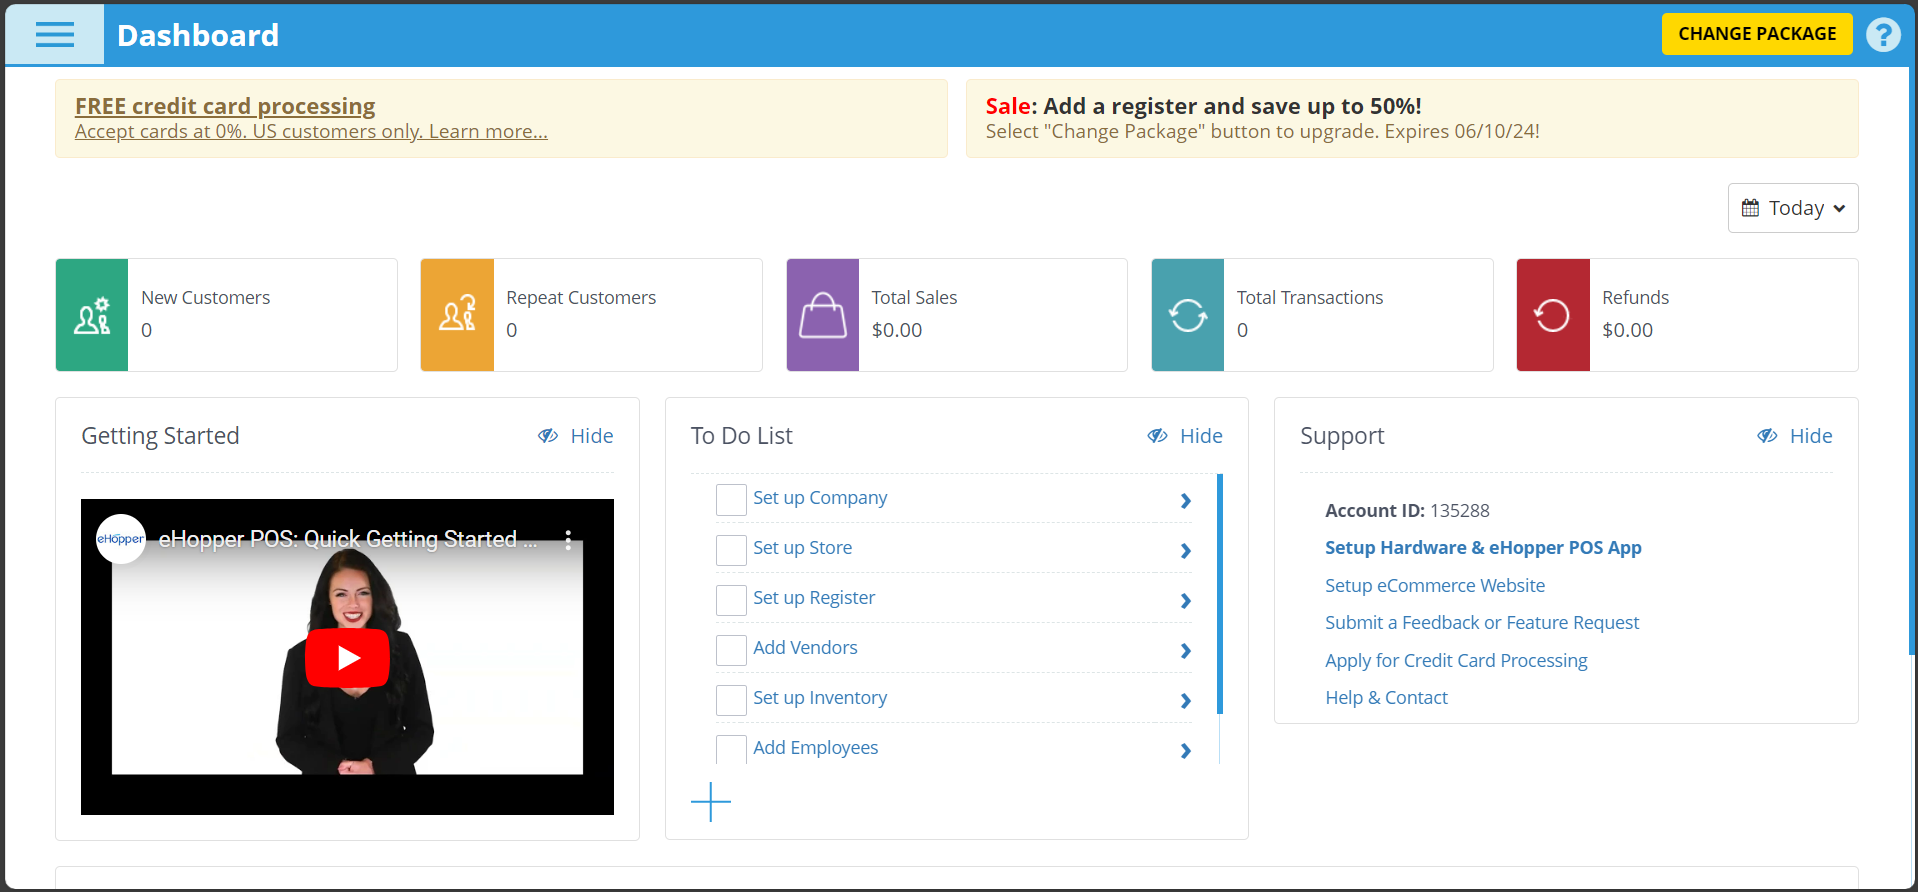Click the eHopper channel logo on video

[121, 539]
